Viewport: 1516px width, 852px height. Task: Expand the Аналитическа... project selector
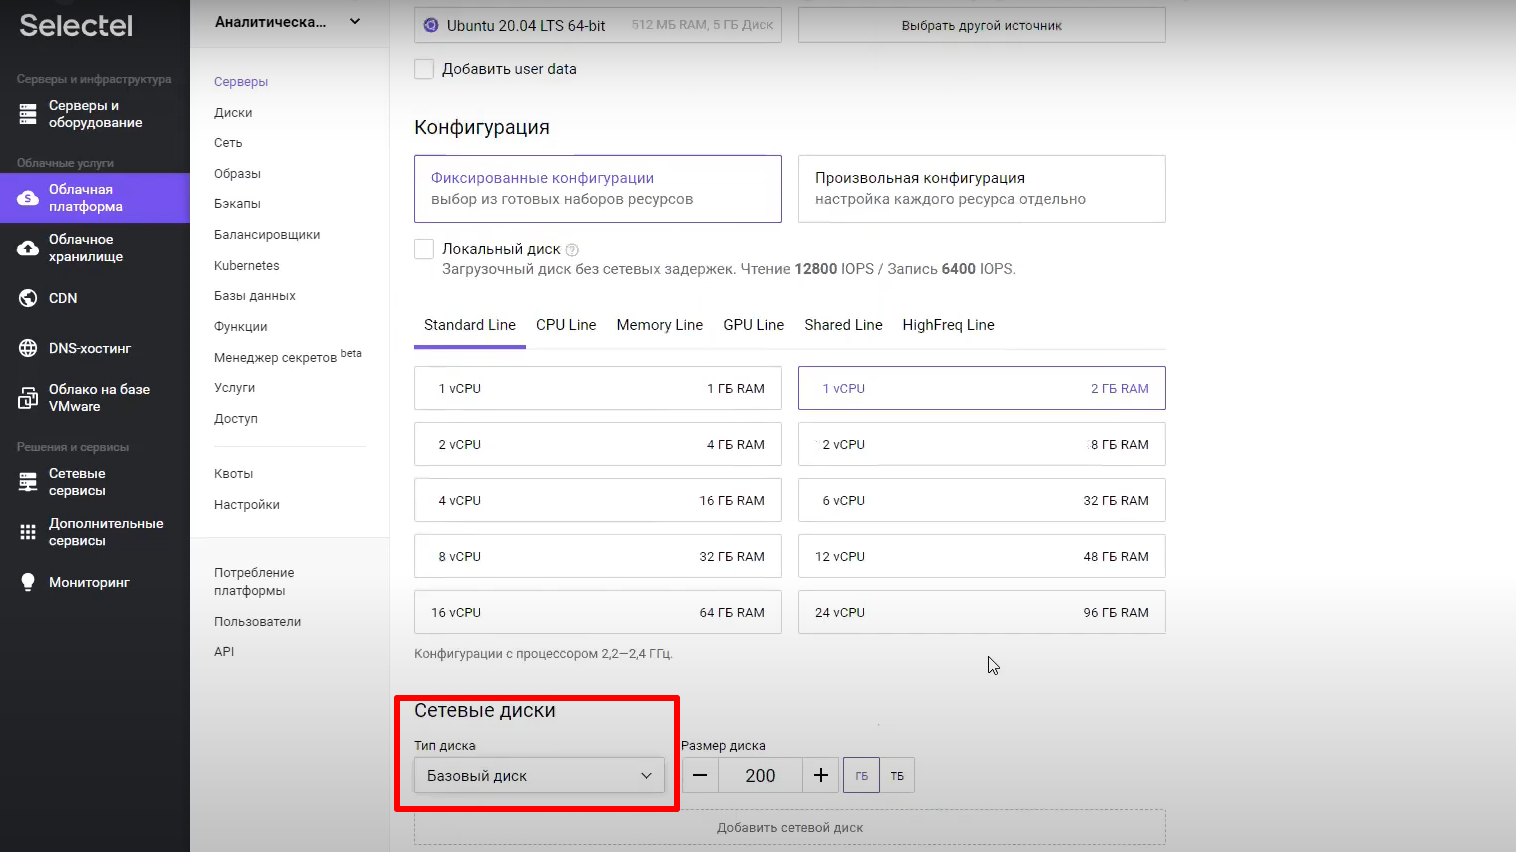click(288, 22)
